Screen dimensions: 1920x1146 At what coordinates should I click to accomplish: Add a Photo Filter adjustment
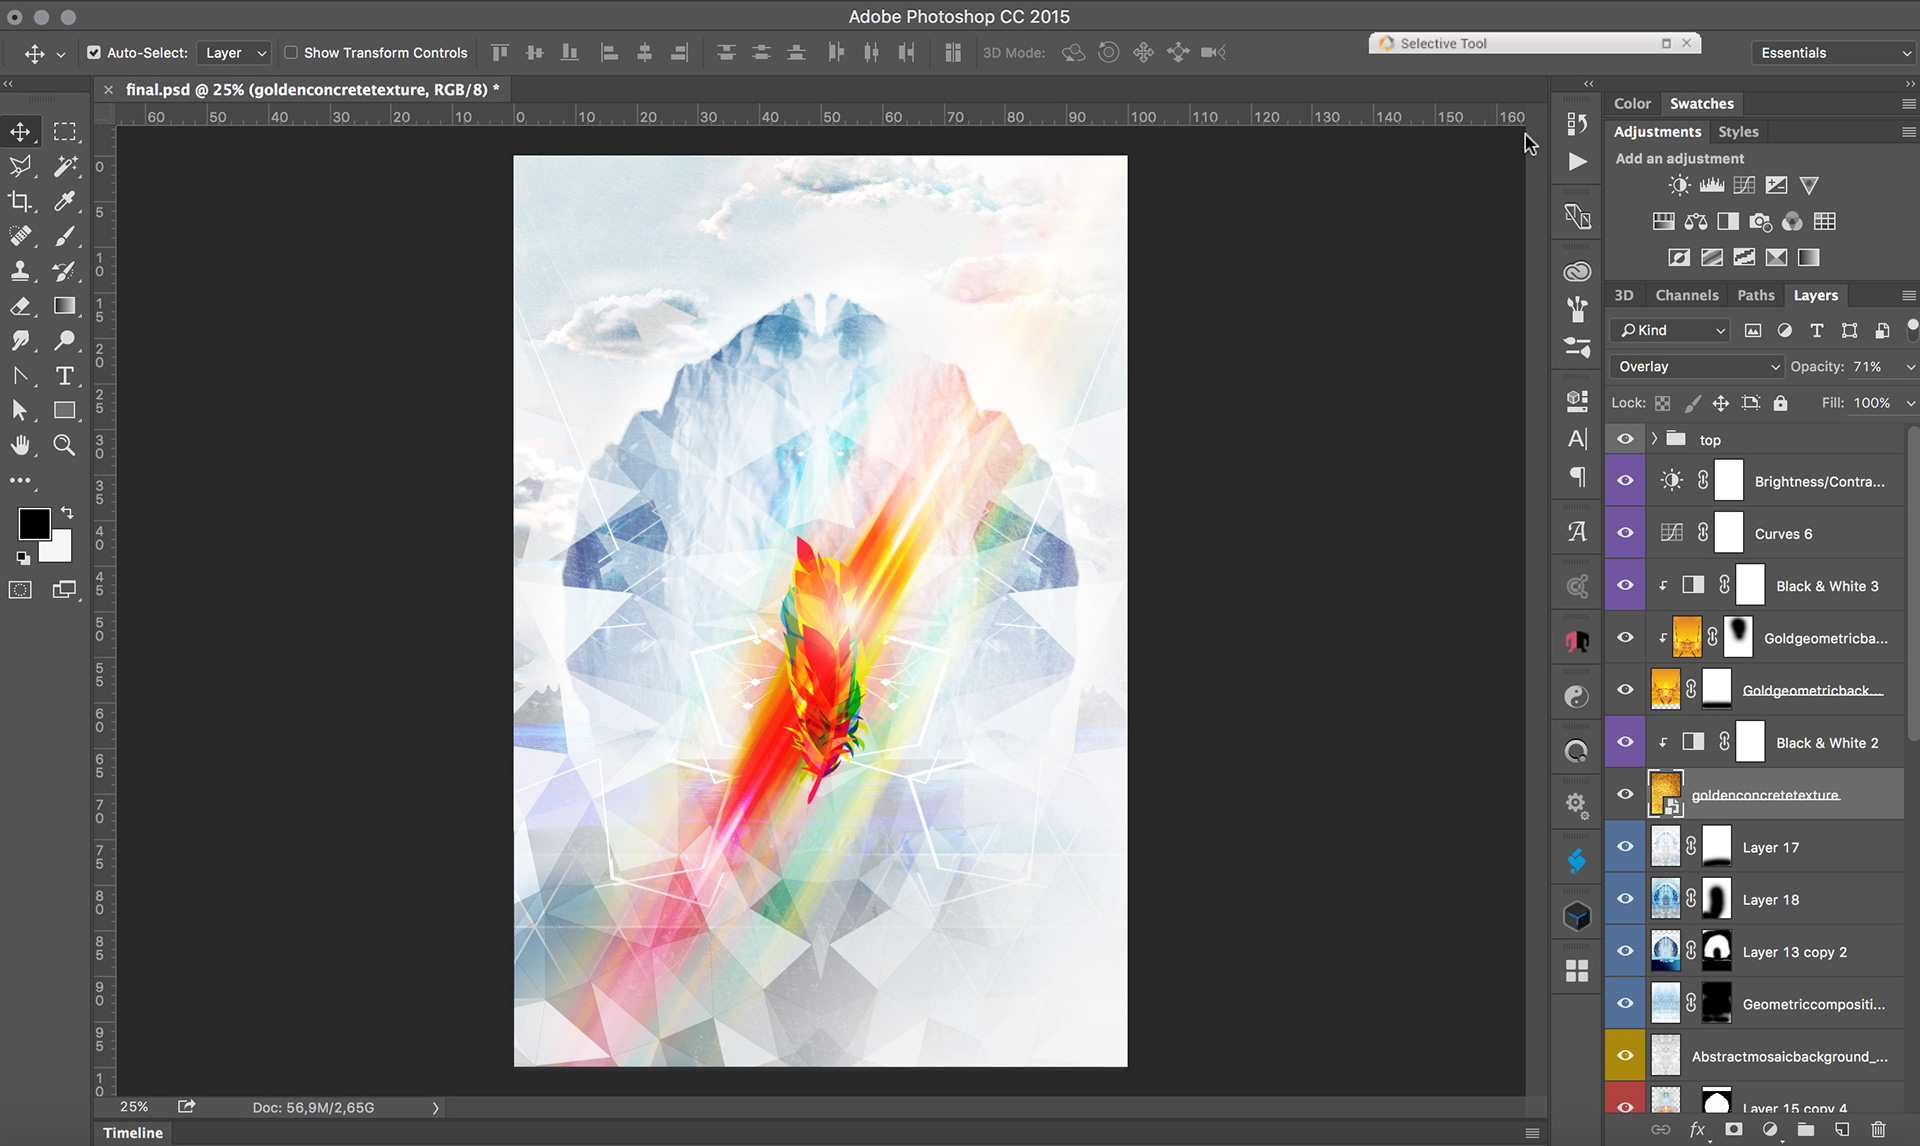point(1761,221)
